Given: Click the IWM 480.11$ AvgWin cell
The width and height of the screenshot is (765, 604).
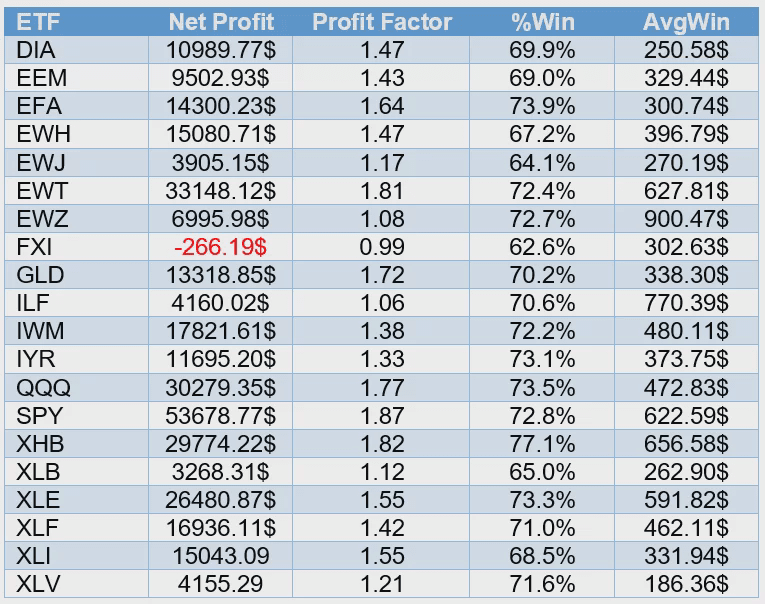Looking at the screenshot, I should [x=686, y=331].
